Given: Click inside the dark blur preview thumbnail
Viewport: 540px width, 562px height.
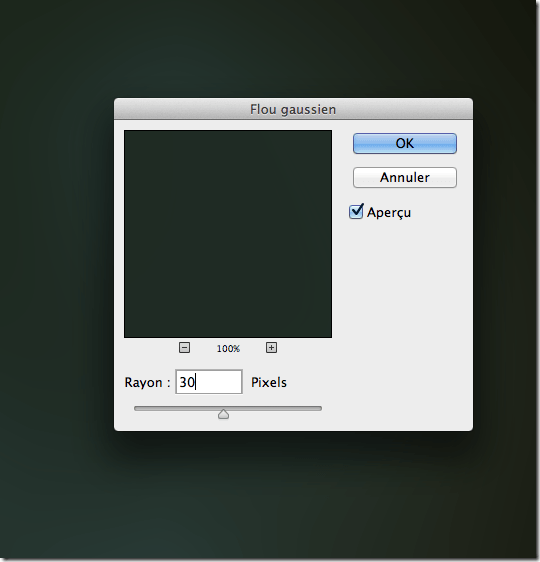Looking at the screenshot, I should click(228, 234).
